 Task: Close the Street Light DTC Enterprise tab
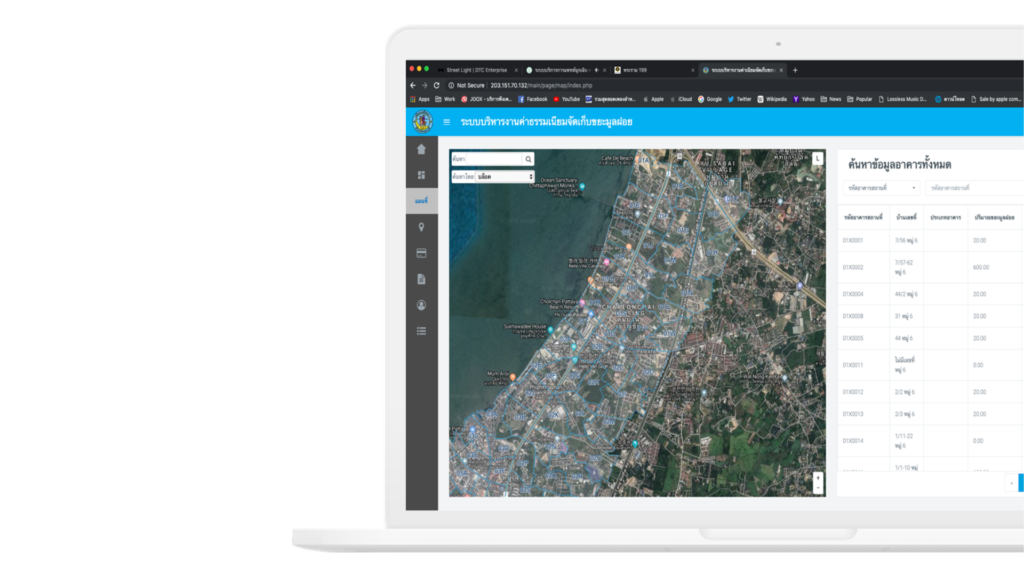pos(516,70)
